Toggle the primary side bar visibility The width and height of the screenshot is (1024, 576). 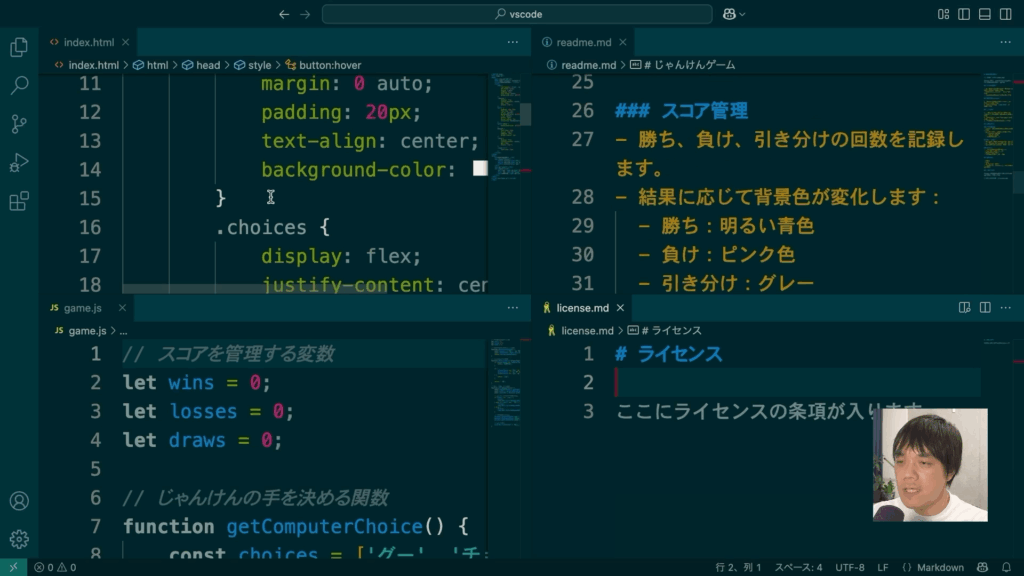tap(964, 14)
